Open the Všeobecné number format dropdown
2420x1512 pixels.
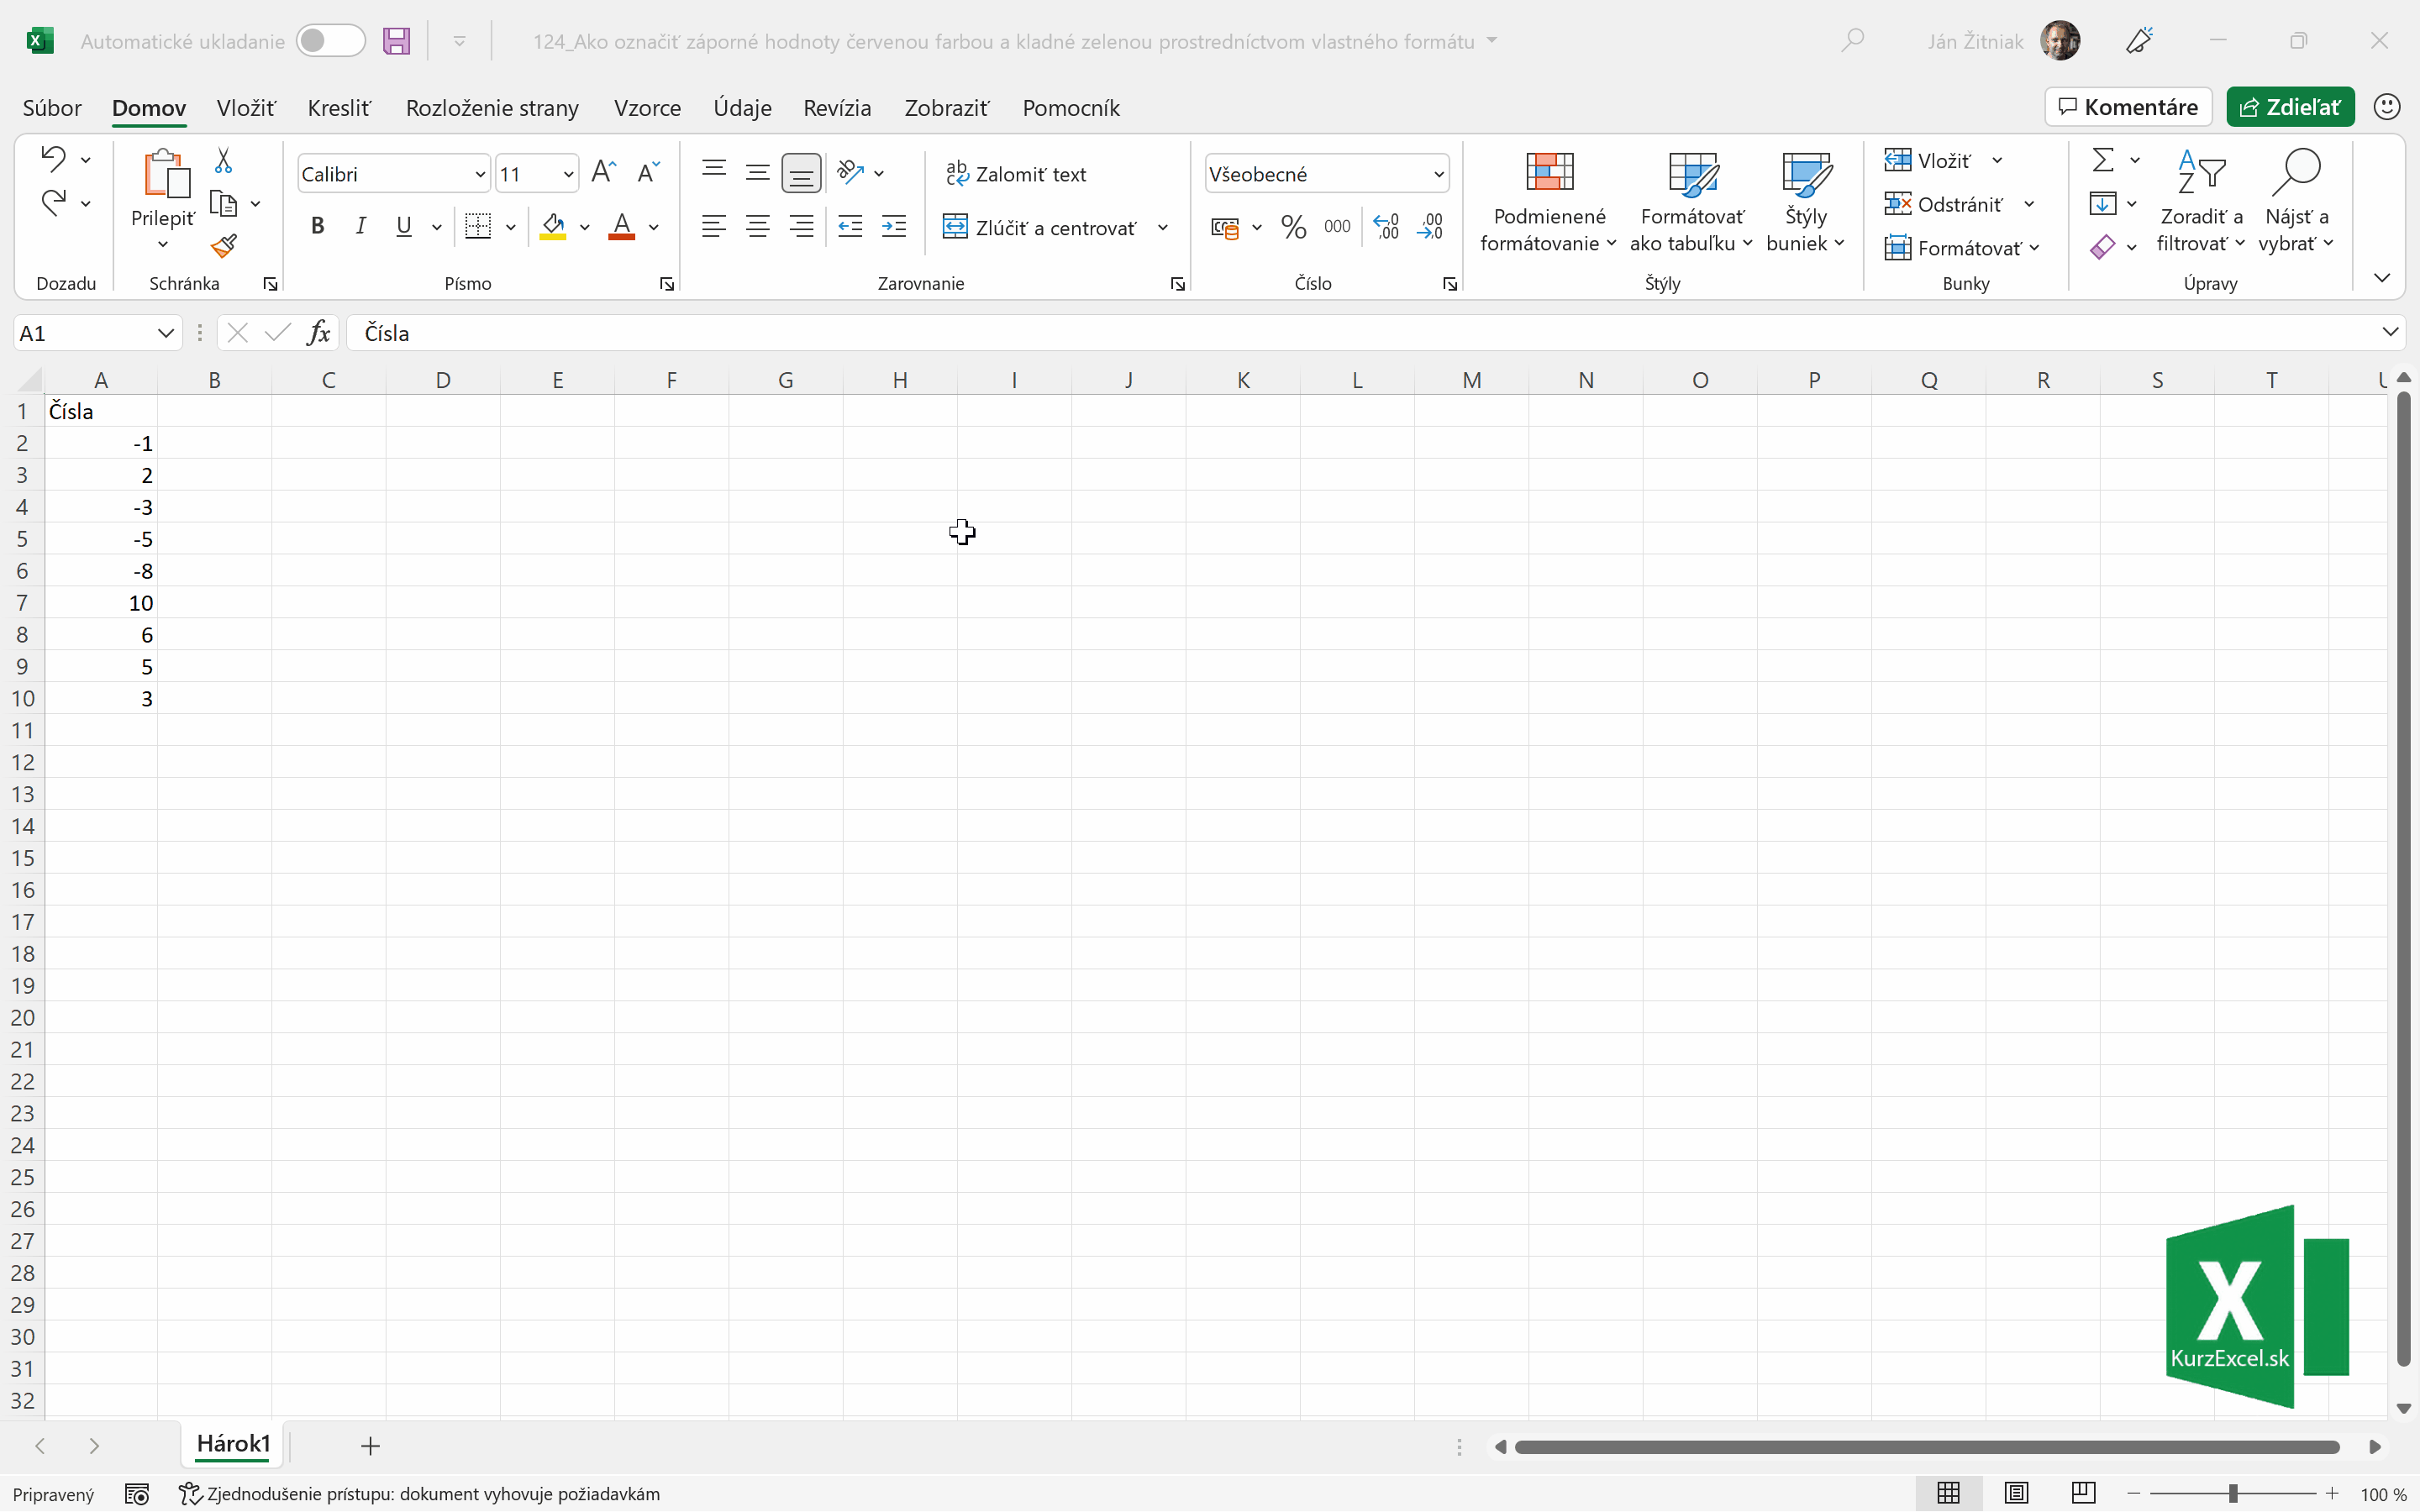[1439, 174]
